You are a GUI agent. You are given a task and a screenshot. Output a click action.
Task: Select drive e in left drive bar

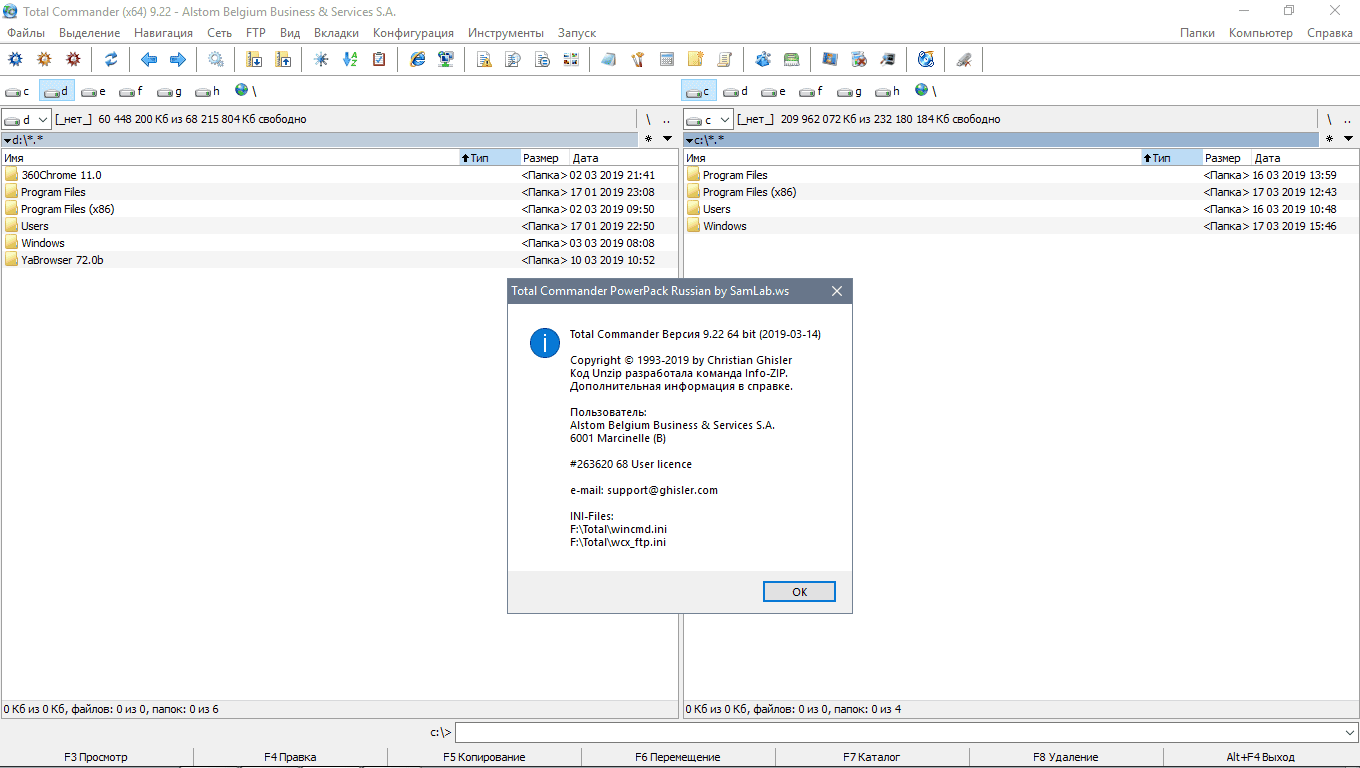coord(94,91)
